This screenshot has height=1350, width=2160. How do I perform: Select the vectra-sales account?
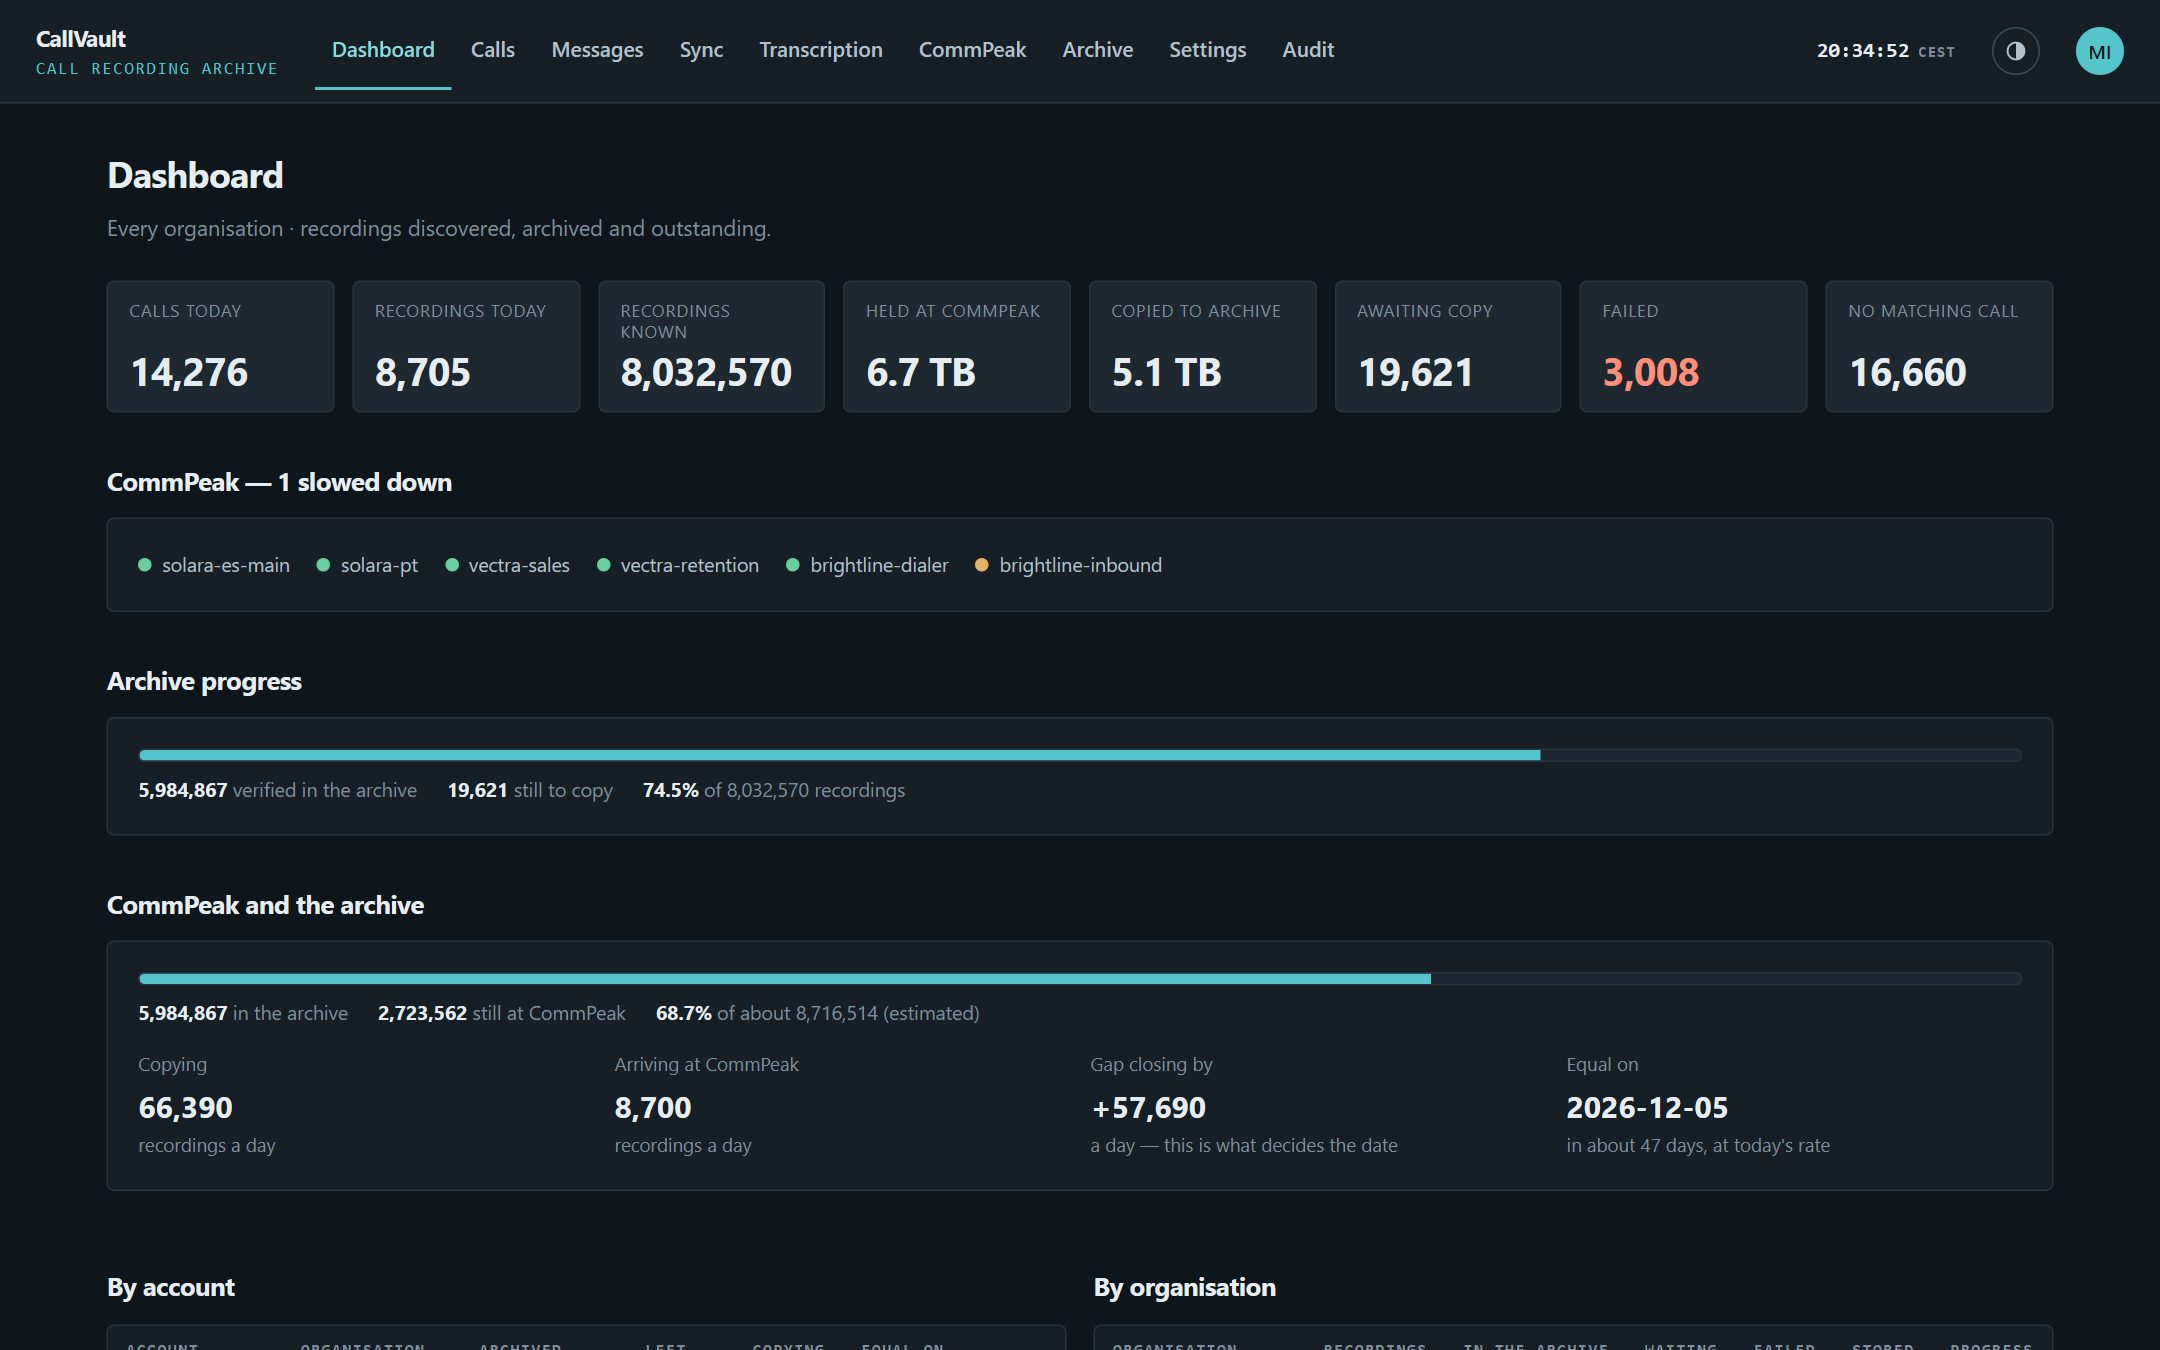(x=507, y=565)
